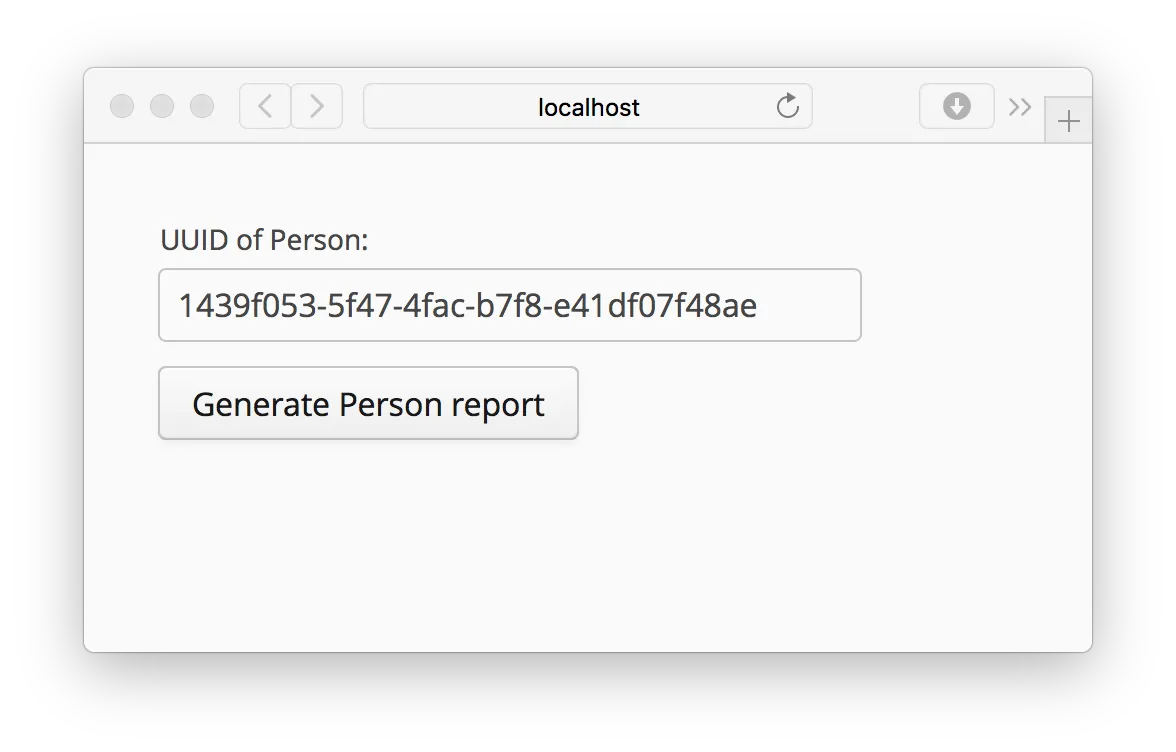Open a new tab with the plus
The image size is (1176, 752).
click(x=1068, y=122)
